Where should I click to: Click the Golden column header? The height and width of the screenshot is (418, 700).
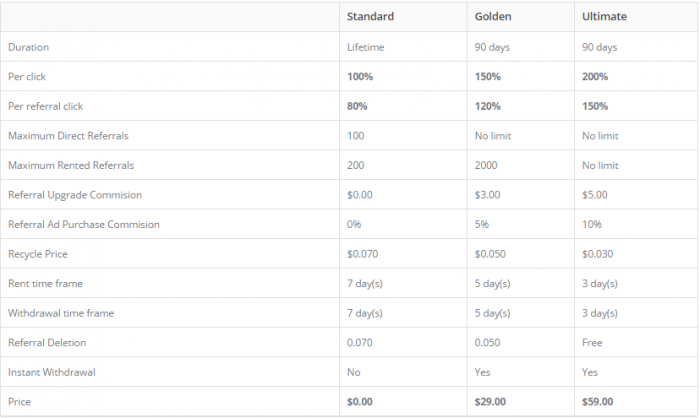pyautogui.click(x=493, y=17)
